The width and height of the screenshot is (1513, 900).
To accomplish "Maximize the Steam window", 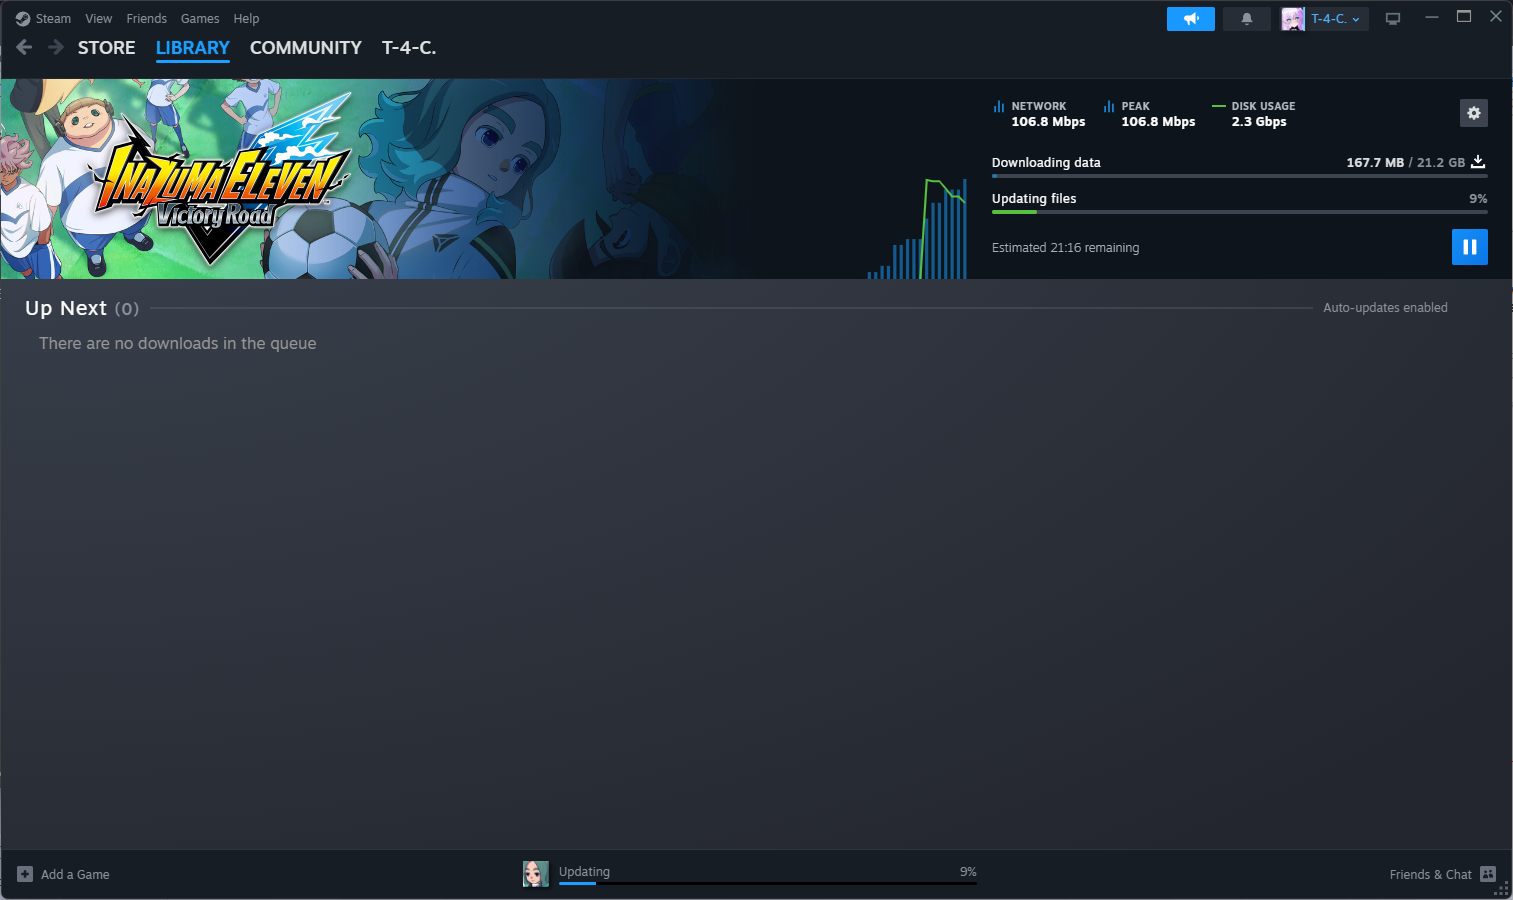I will (1464, 17).
